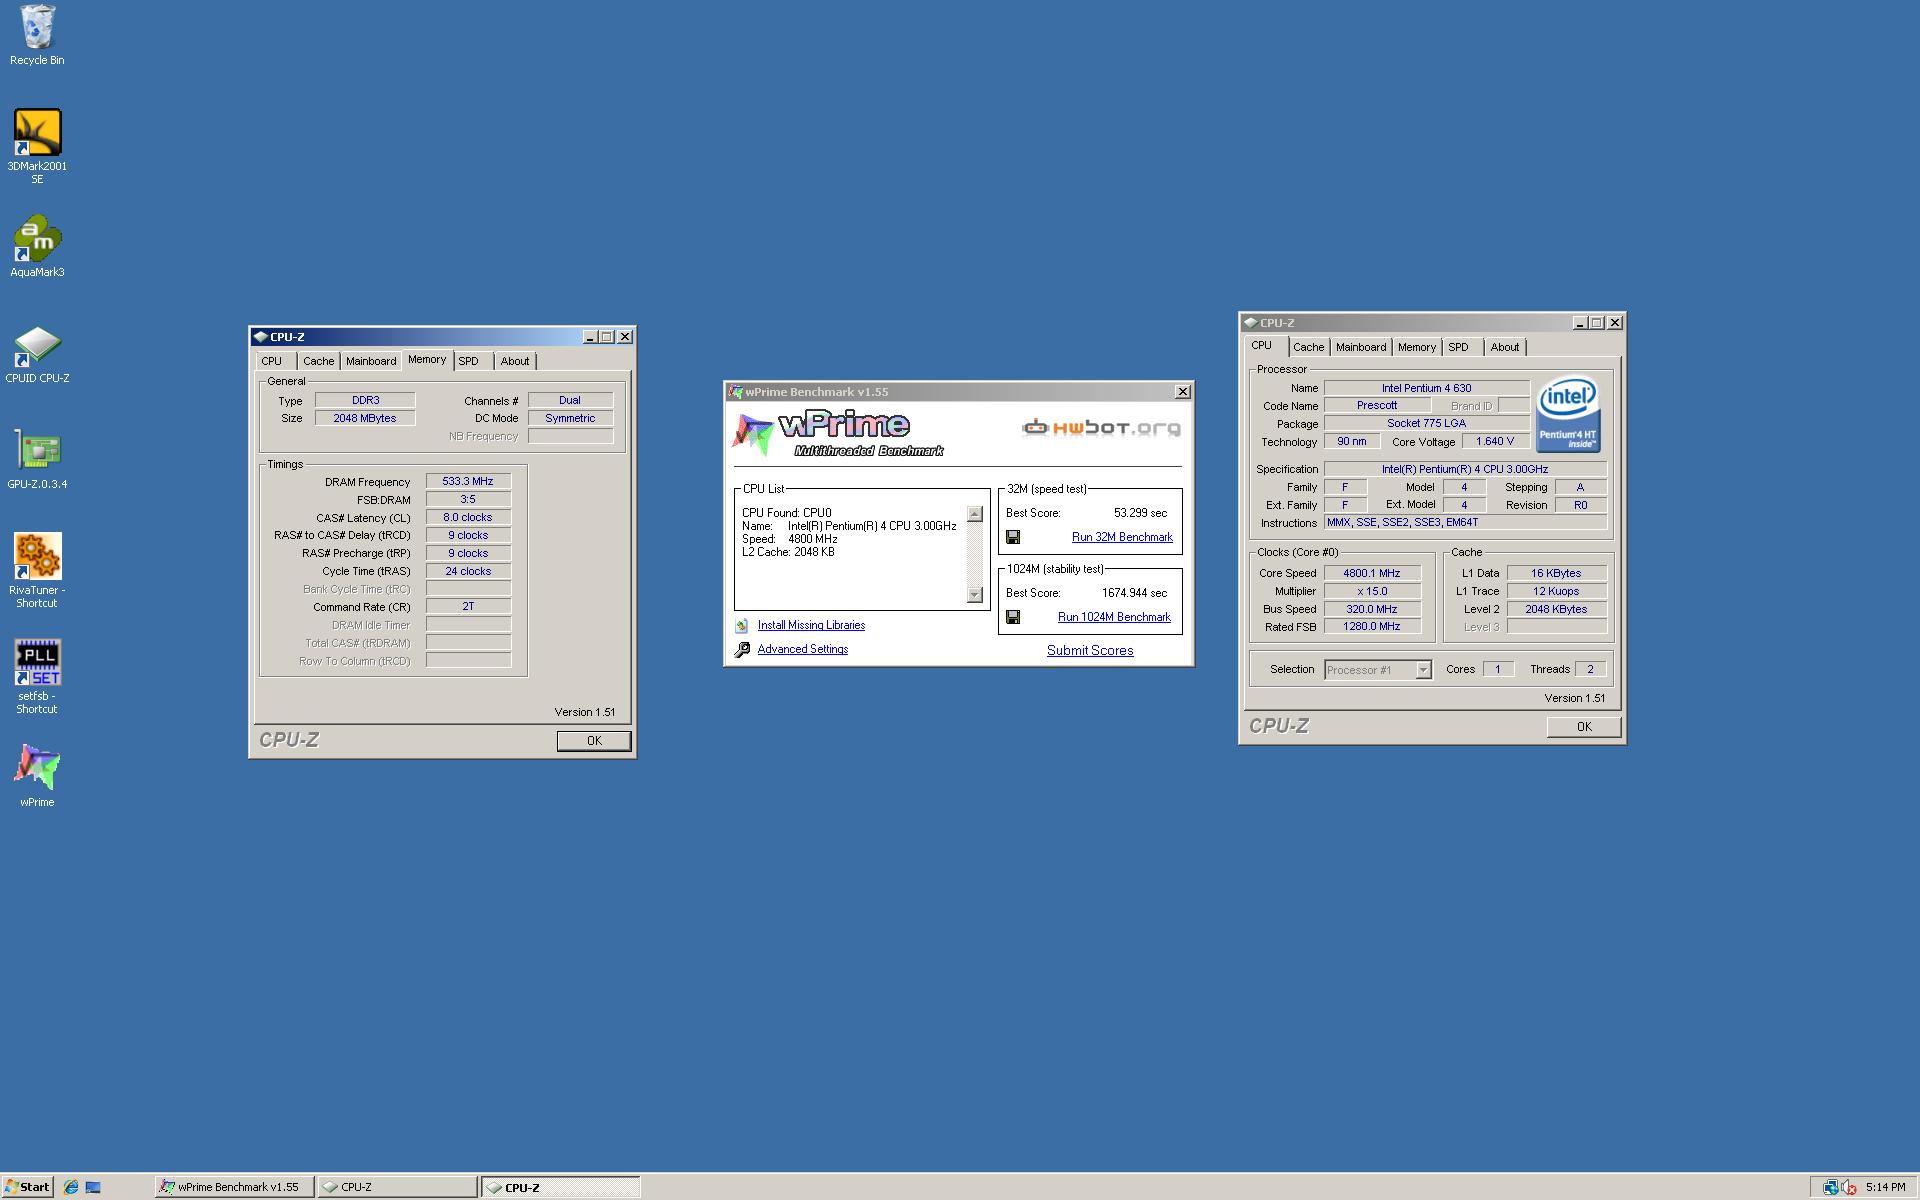
Task: Click Show Desktop quick launch icon
Action: [93, 1187]
